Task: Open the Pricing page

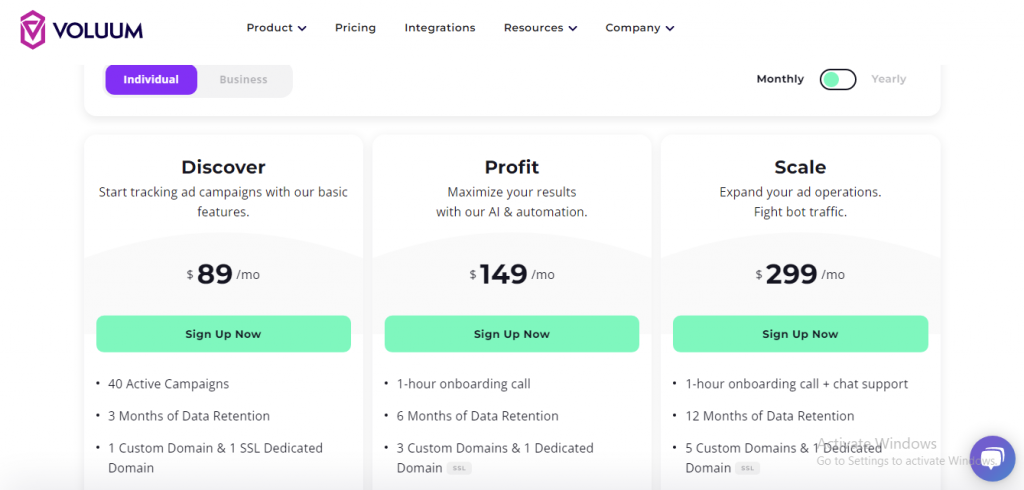Action: pyautogui.click(x=355, y=28)
